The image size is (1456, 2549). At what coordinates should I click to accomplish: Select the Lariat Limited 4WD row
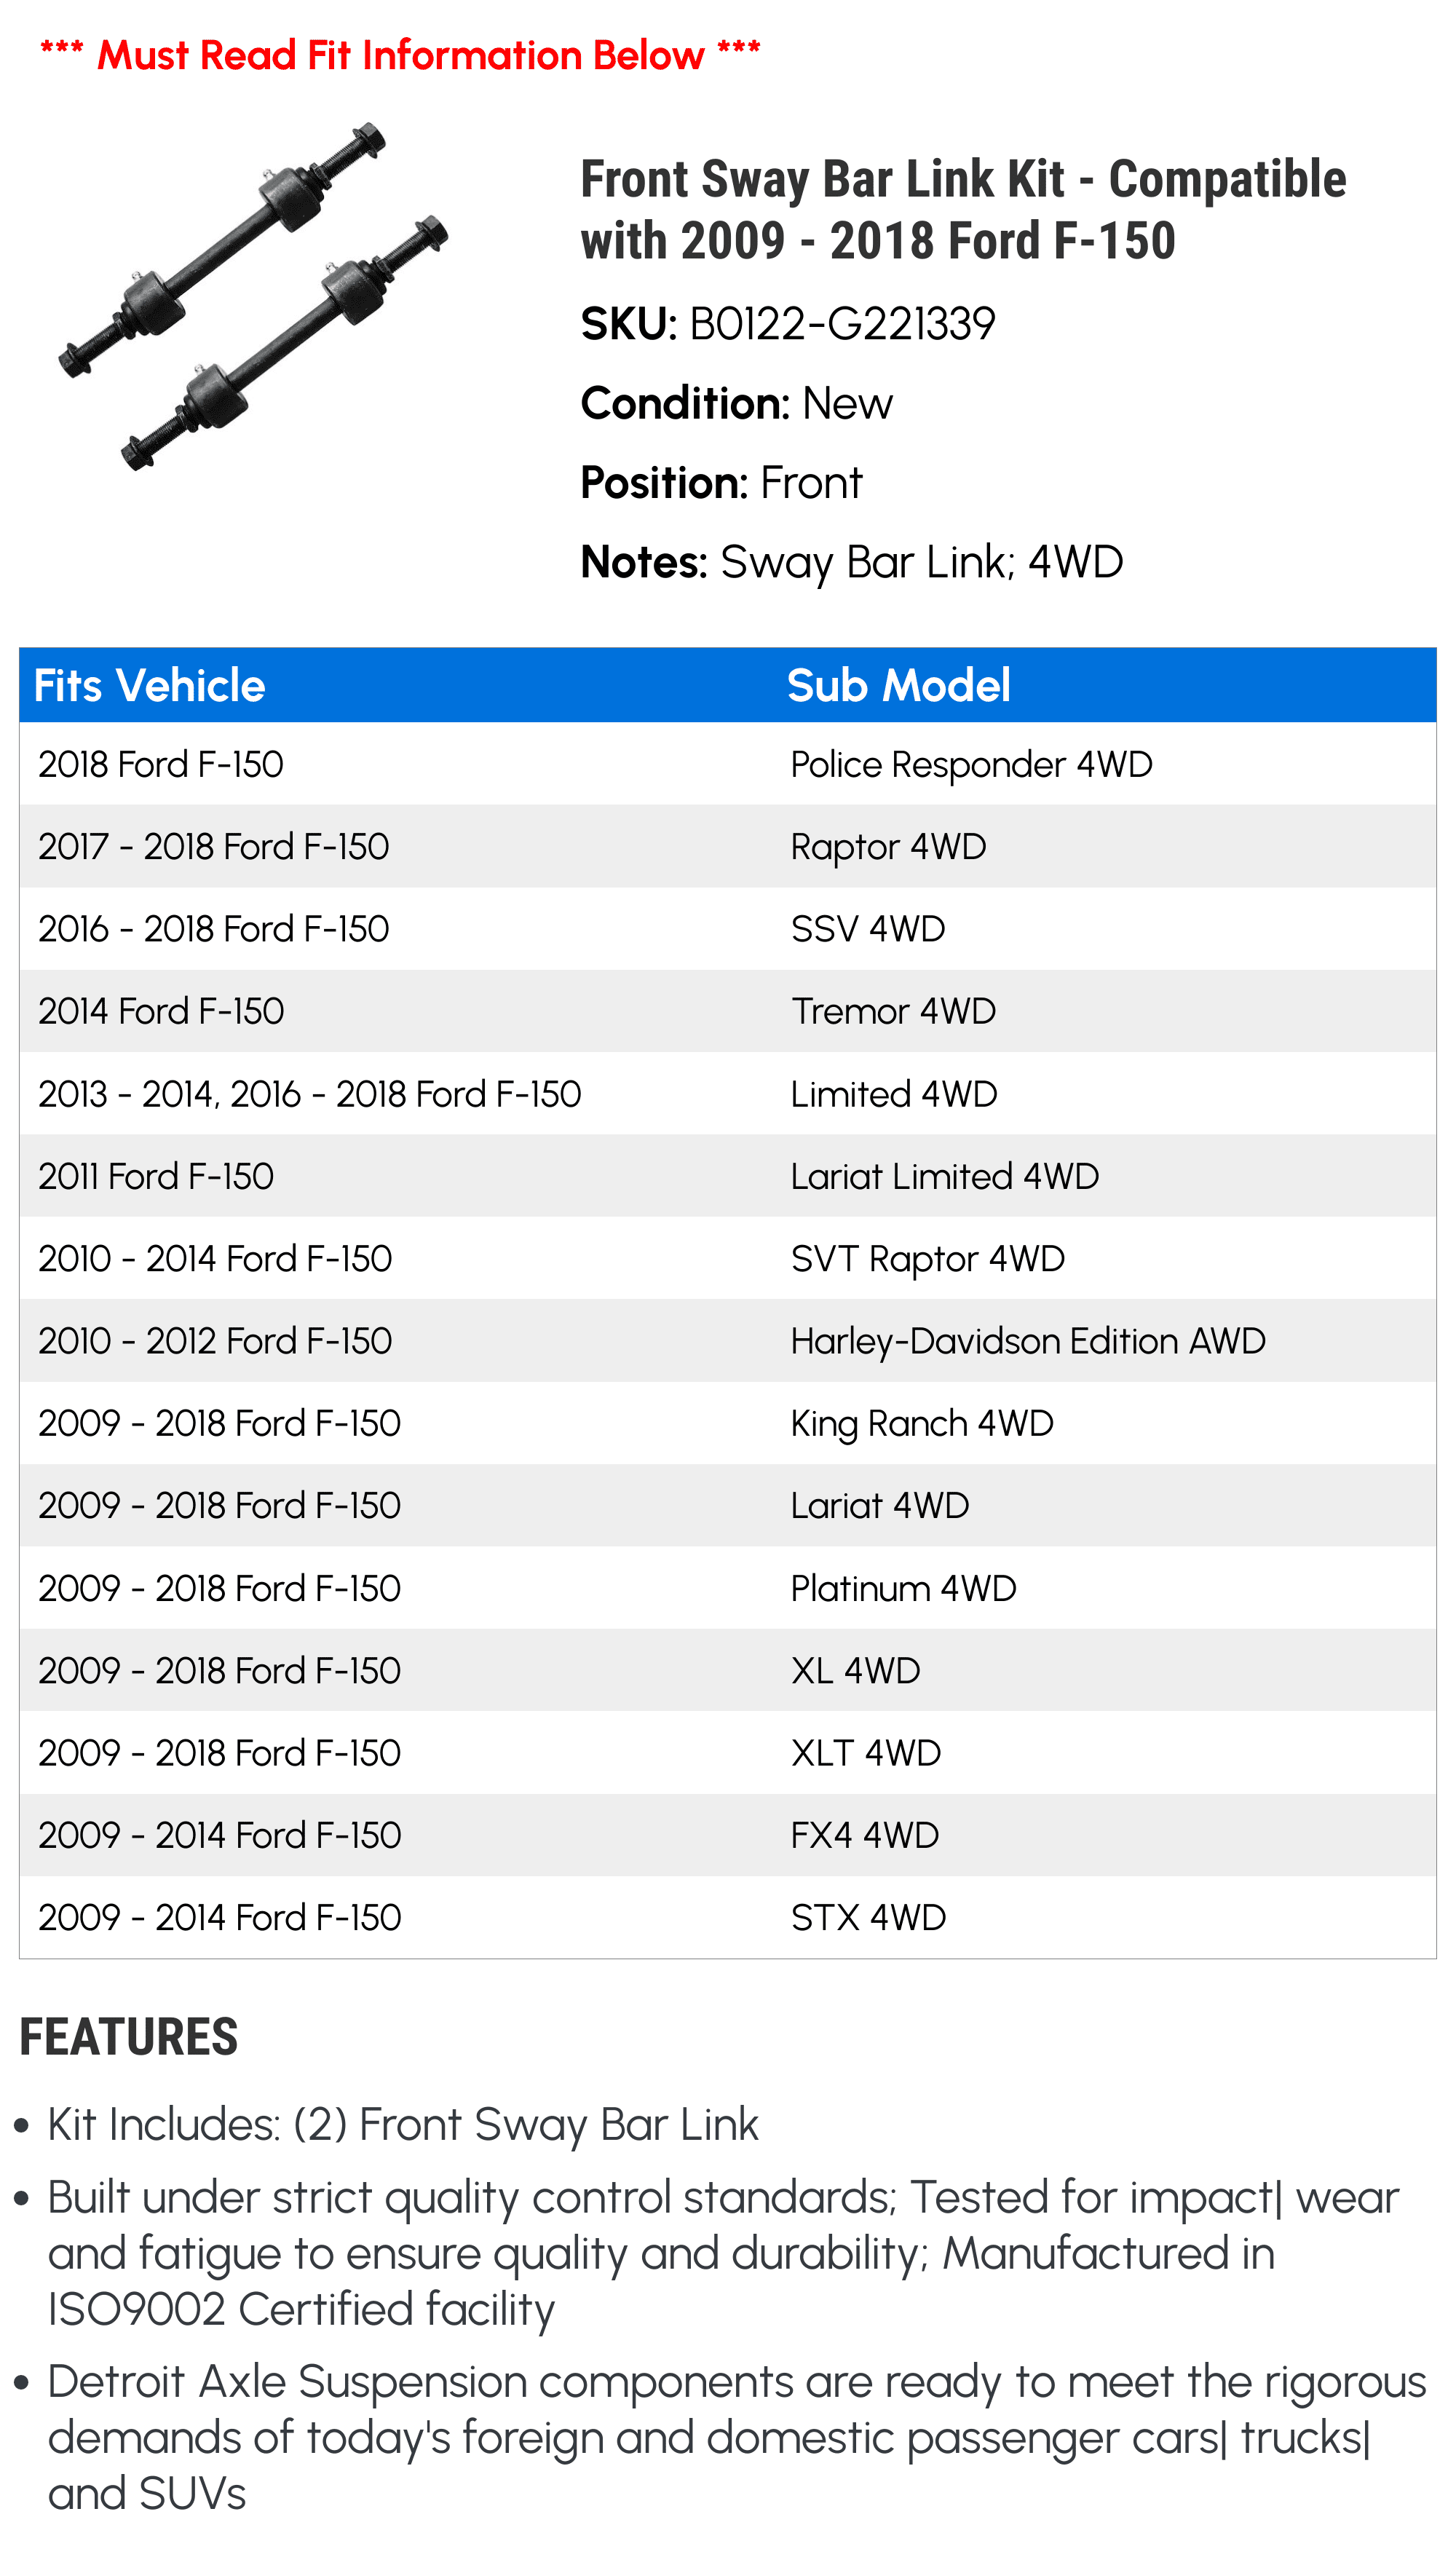tap(728, 1176)
